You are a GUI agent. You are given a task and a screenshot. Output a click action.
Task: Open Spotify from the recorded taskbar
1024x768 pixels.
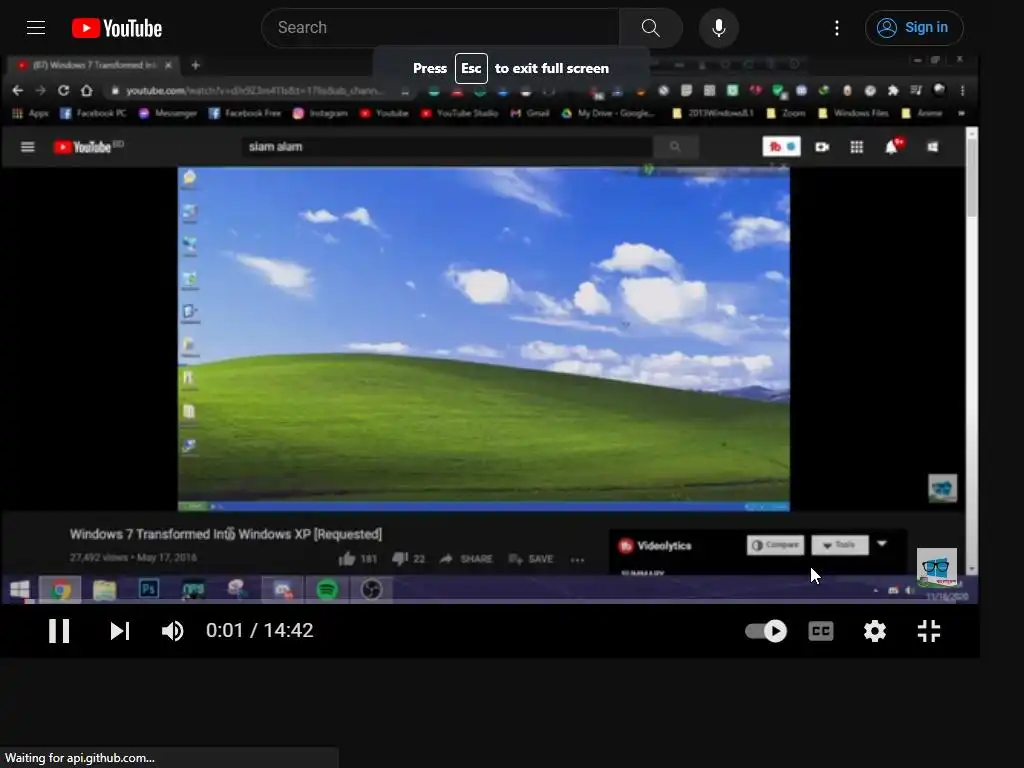point(327,590)
